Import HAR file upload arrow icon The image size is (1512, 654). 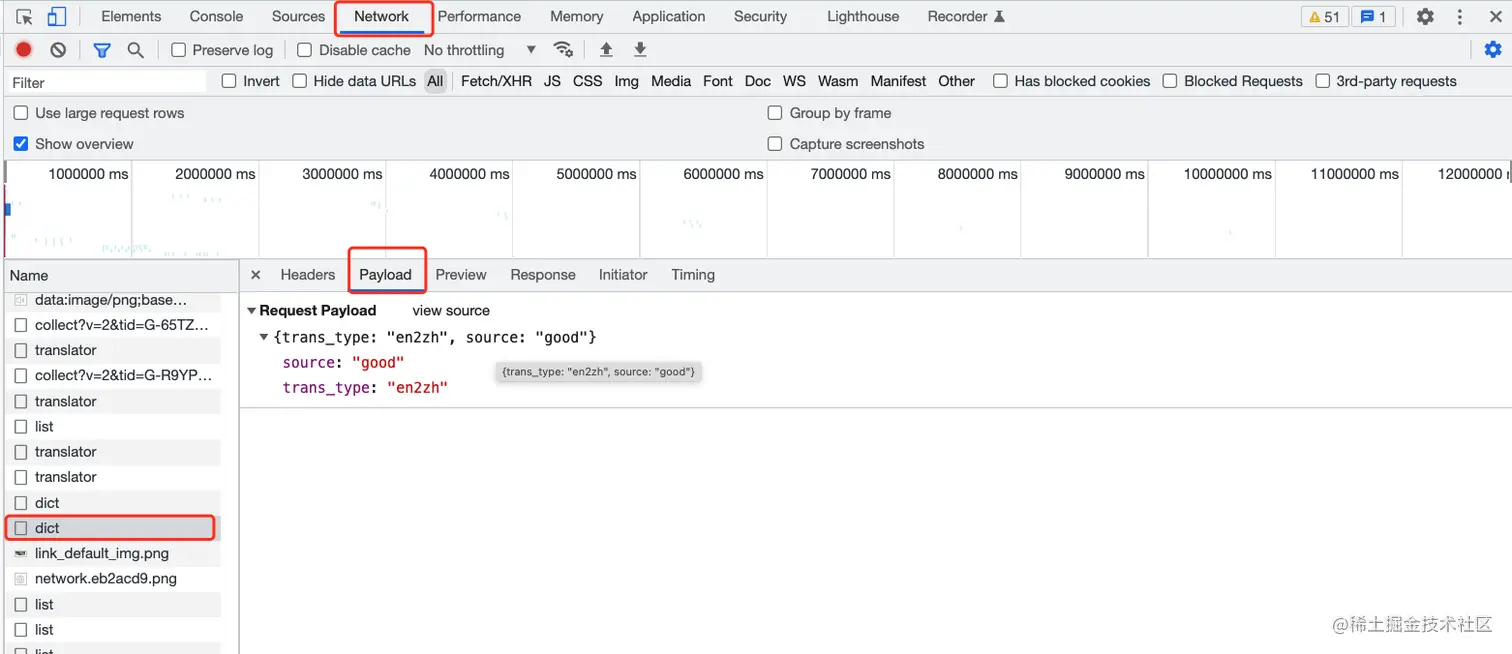pos(606,50)
